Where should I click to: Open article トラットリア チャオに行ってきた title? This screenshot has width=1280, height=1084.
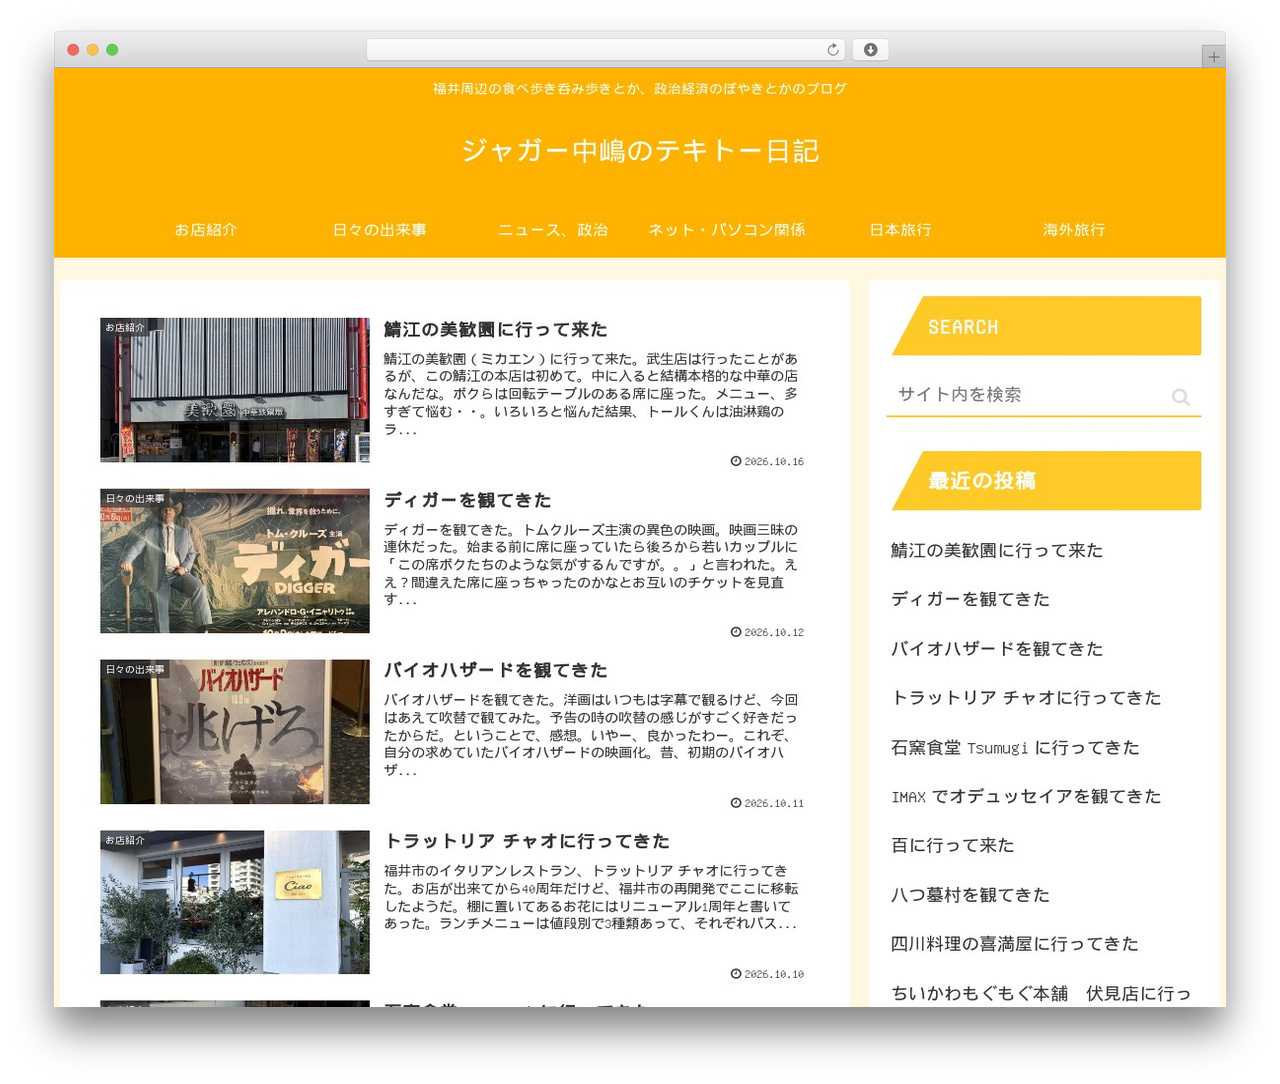(527, 841)
